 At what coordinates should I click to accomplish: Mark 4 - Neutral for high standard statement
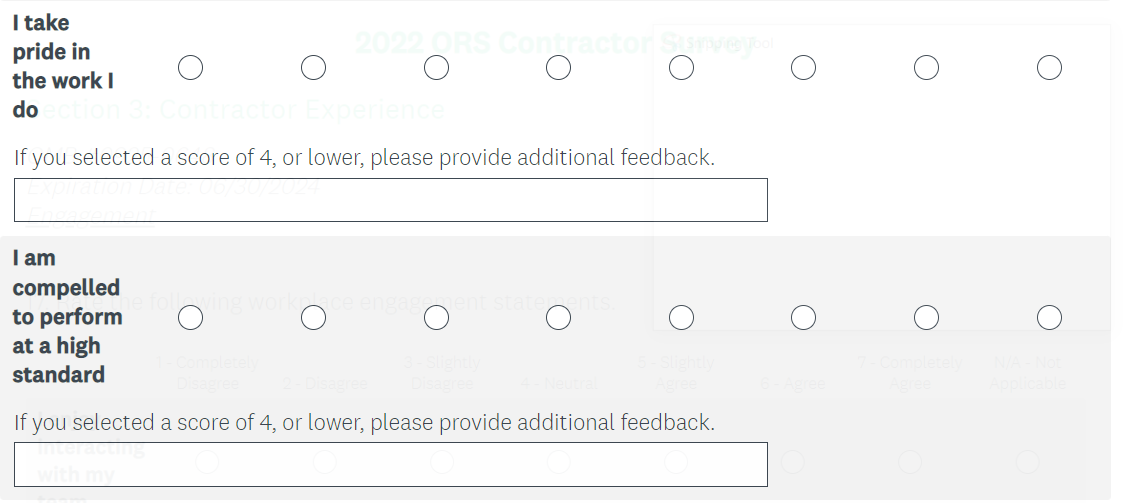coord(558,317)
